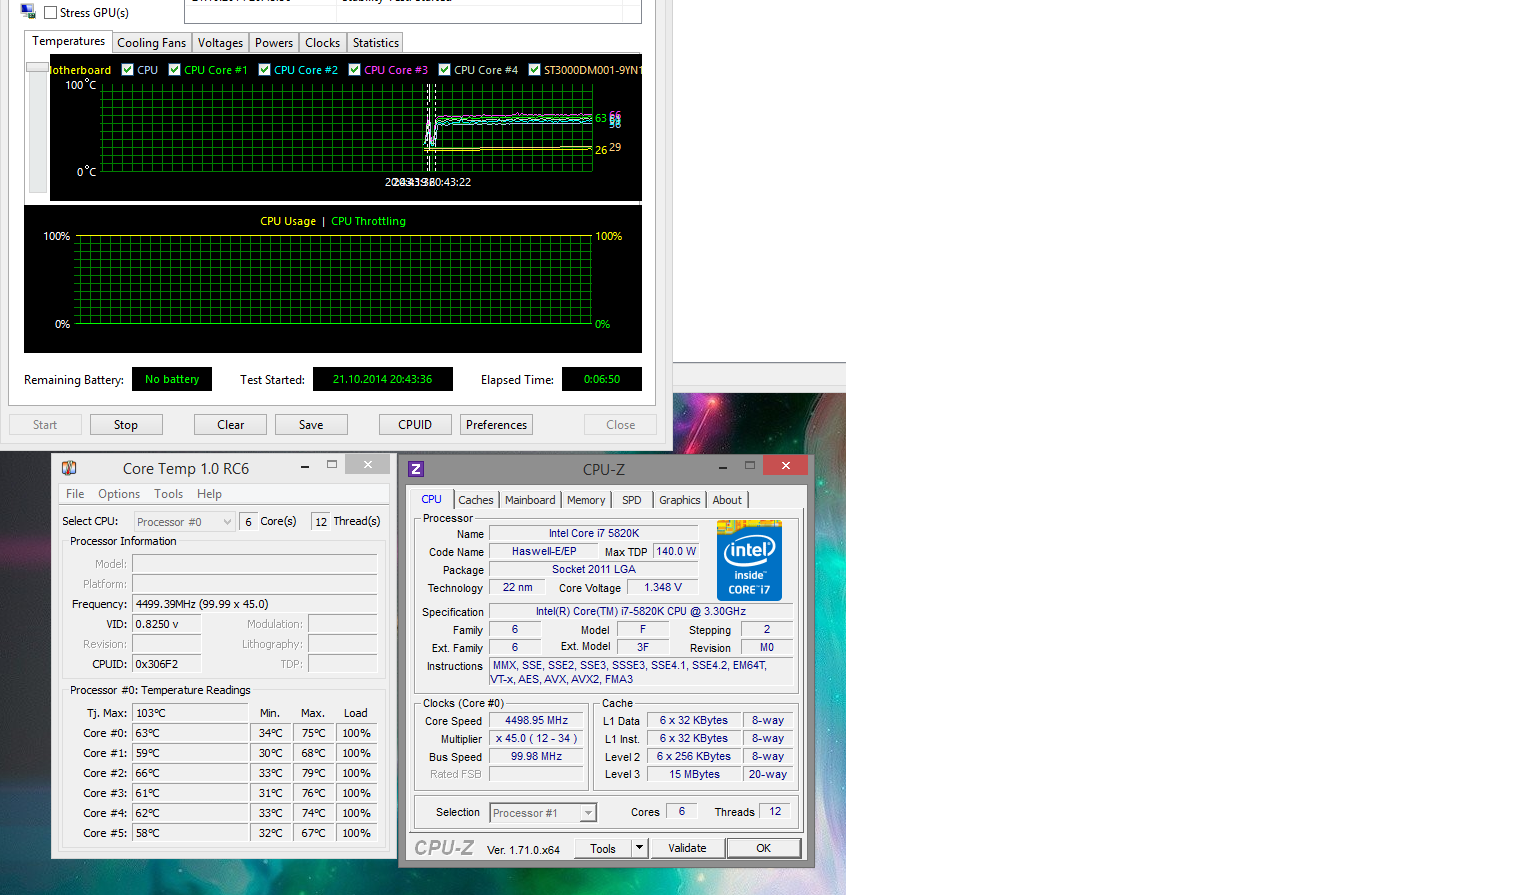Toggle the ST3000DM001 drive graph checkbox
The image size is (1536, 895).
[534, 70]
